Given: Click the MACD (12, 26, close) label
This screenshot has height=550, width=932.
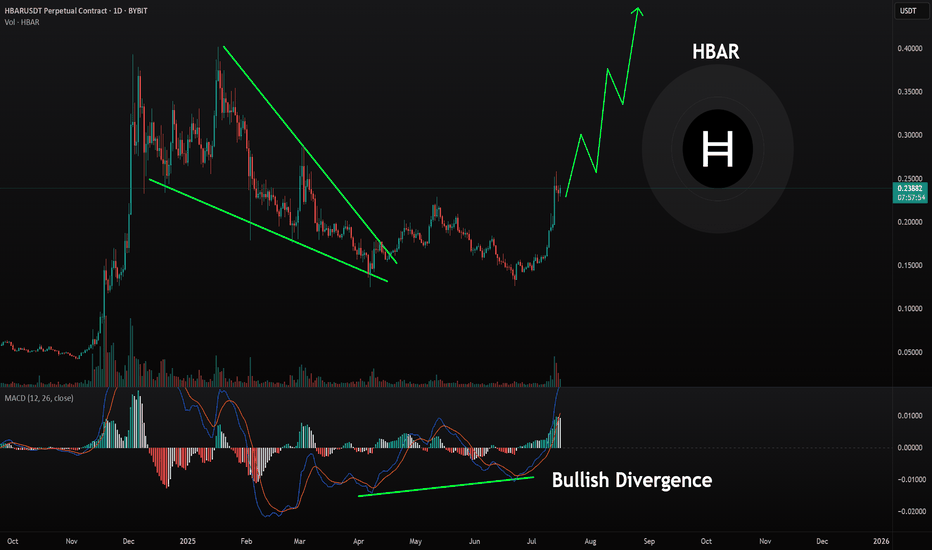Looking at the screenshot, I should pyautogui.click(x=39, y=398).
